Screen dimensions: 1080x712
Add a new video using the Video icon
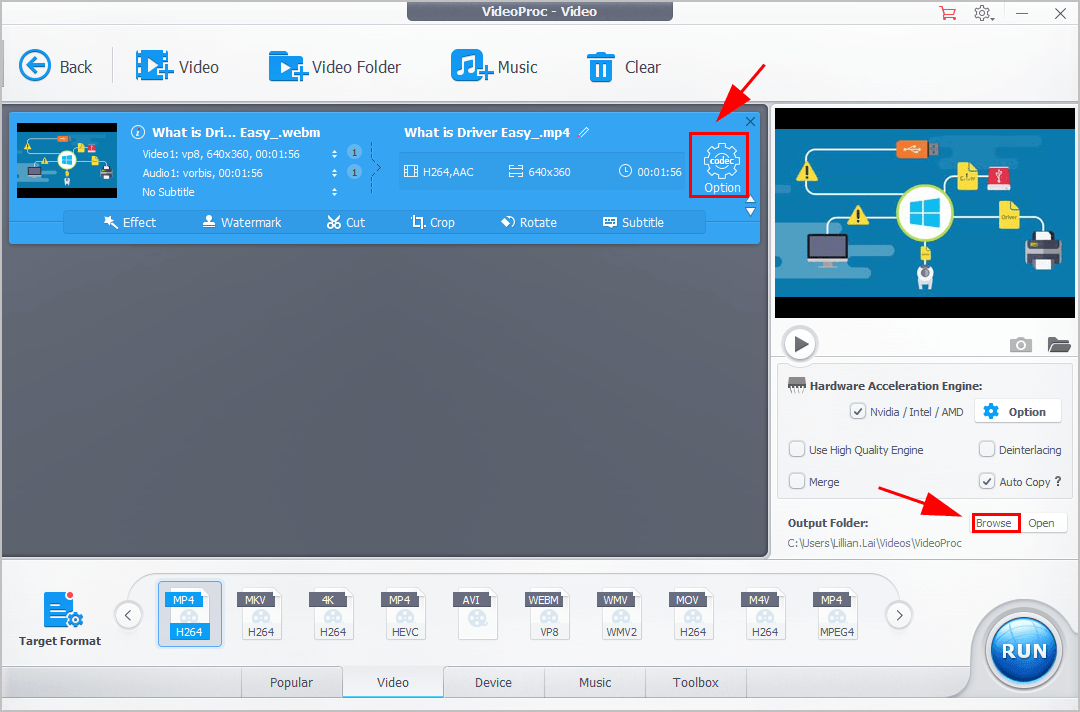pyautogui.click(x=180, y=66)
